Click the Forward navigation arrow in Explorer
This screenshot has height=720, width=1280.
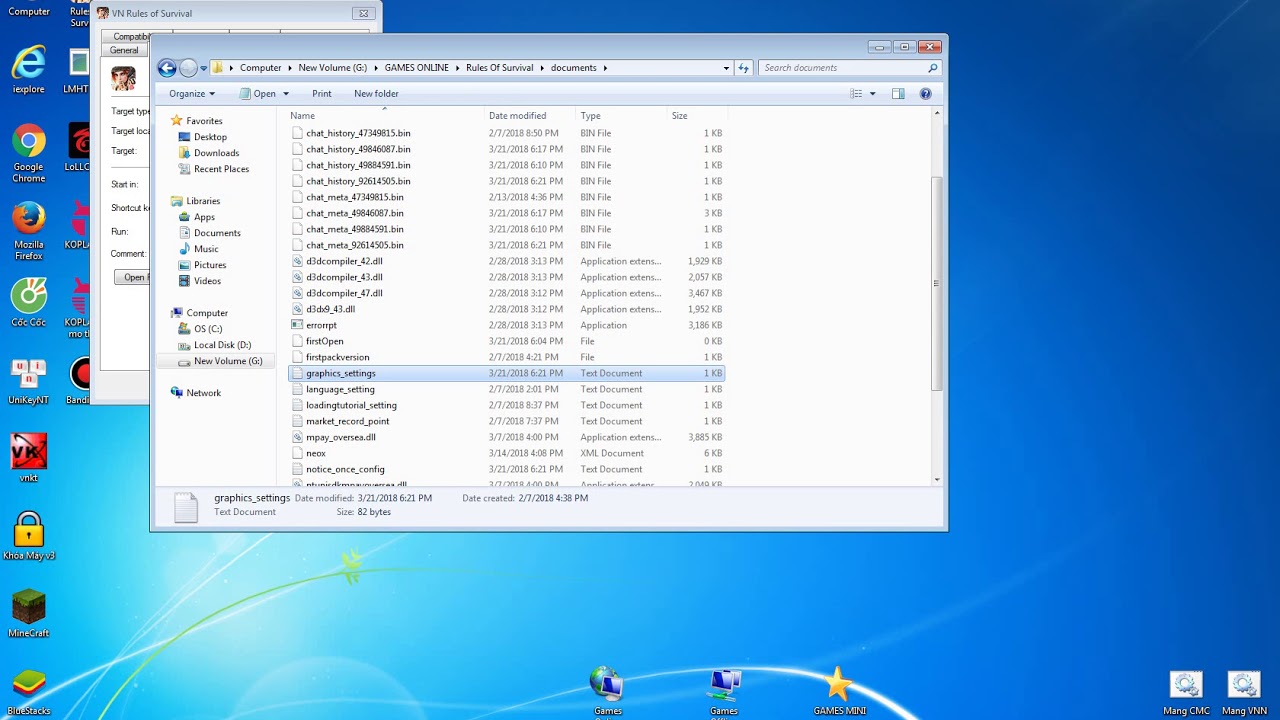click(188, 68)
